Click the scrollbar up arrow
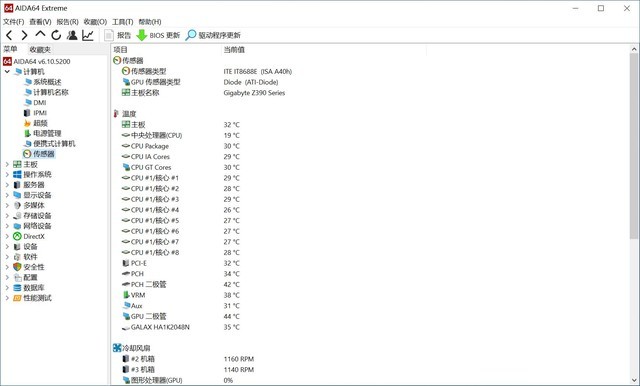This screenshot has width=640, height=386. click(634, 49)
